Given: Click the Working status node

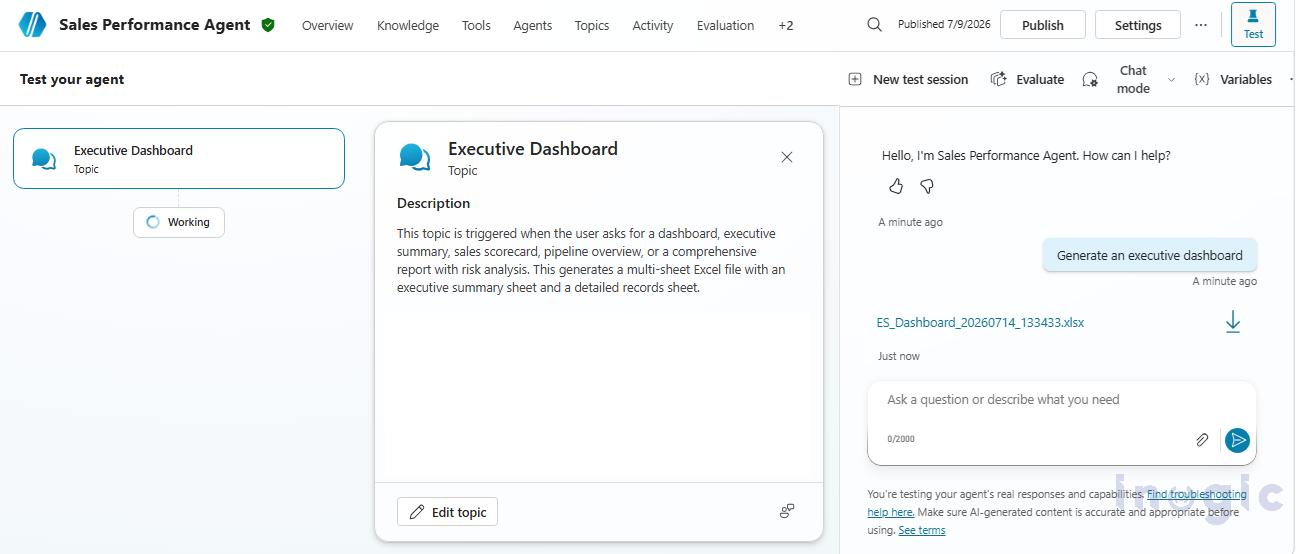Looking at the screenshot, I should point(179,222).
